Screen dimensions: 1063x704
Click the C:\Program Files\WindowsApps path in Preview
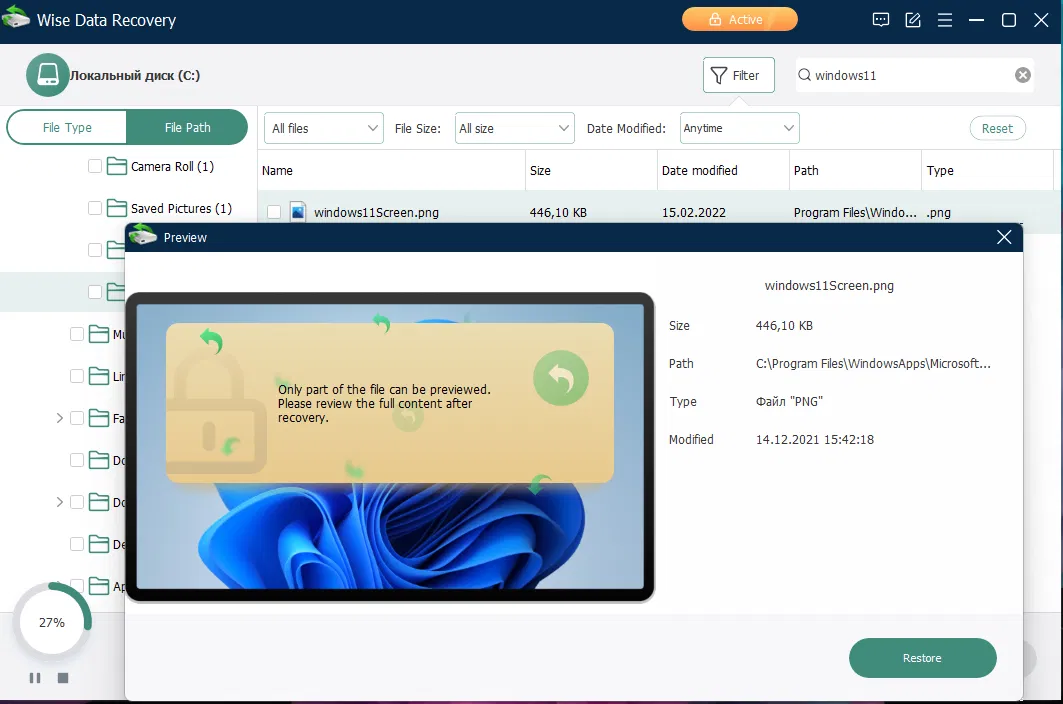(x=873, y=364)
